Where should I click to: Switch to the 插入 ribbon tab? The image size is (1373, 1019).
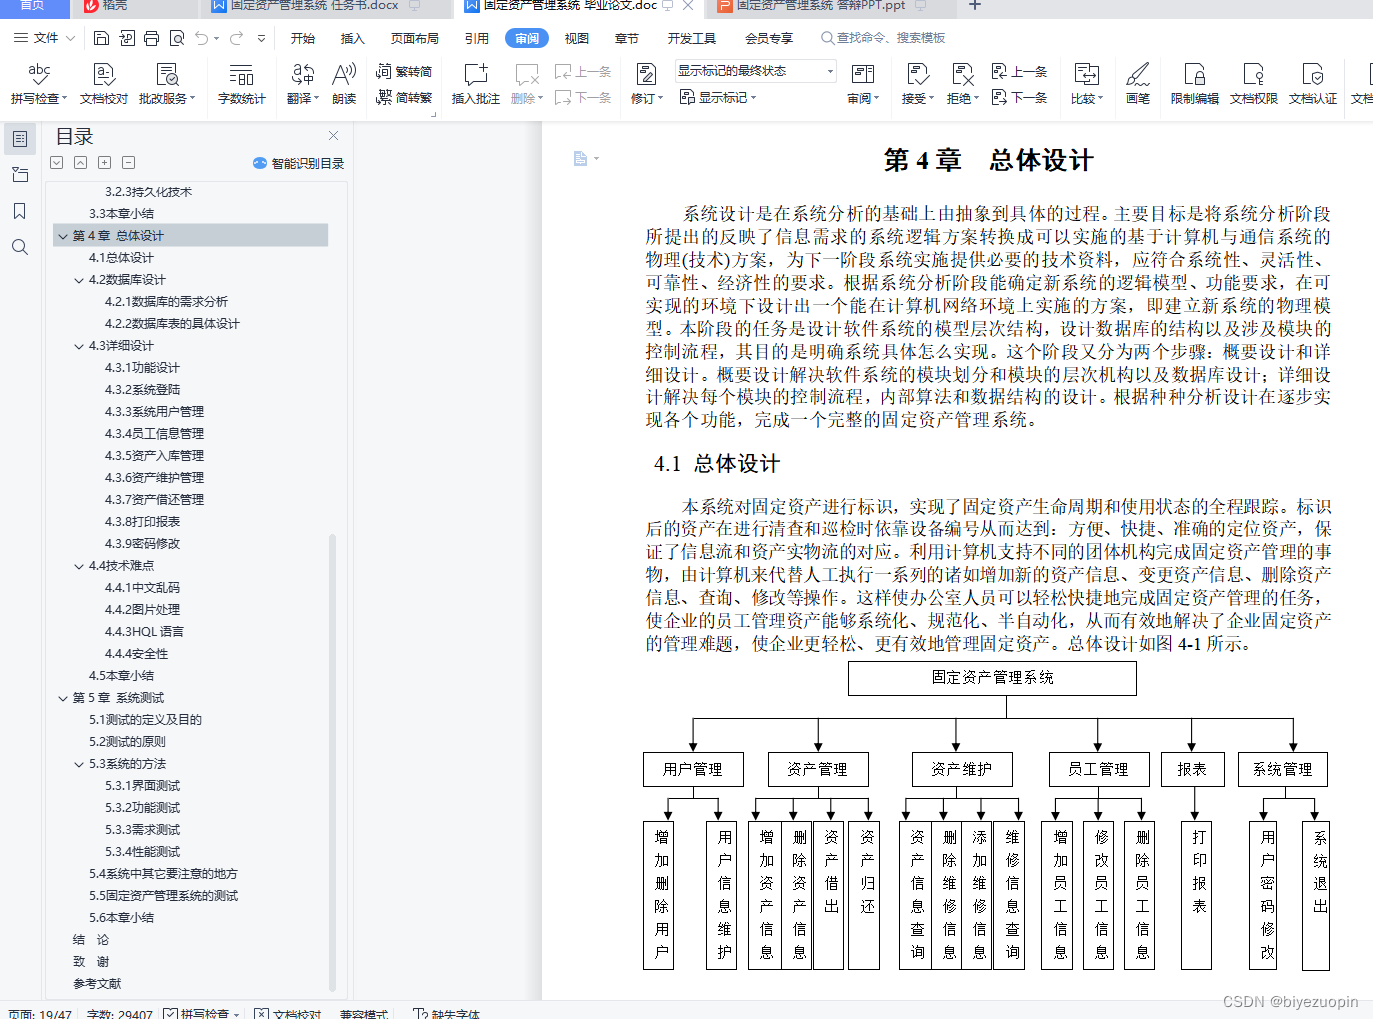coord(353,38)
